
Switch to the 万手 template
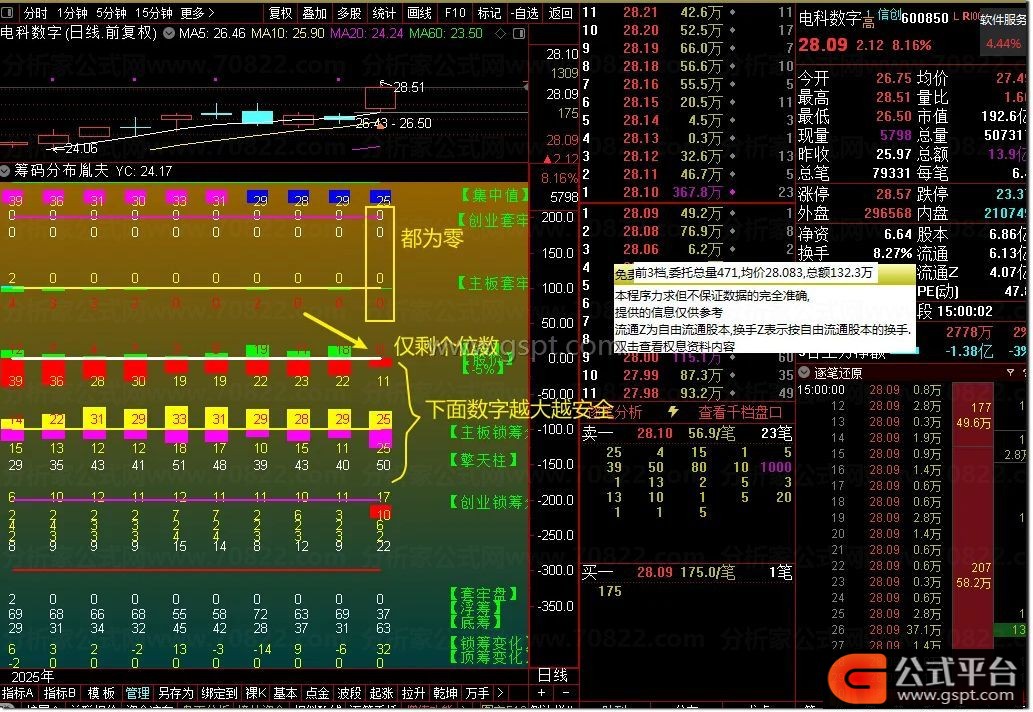point(477,693)
